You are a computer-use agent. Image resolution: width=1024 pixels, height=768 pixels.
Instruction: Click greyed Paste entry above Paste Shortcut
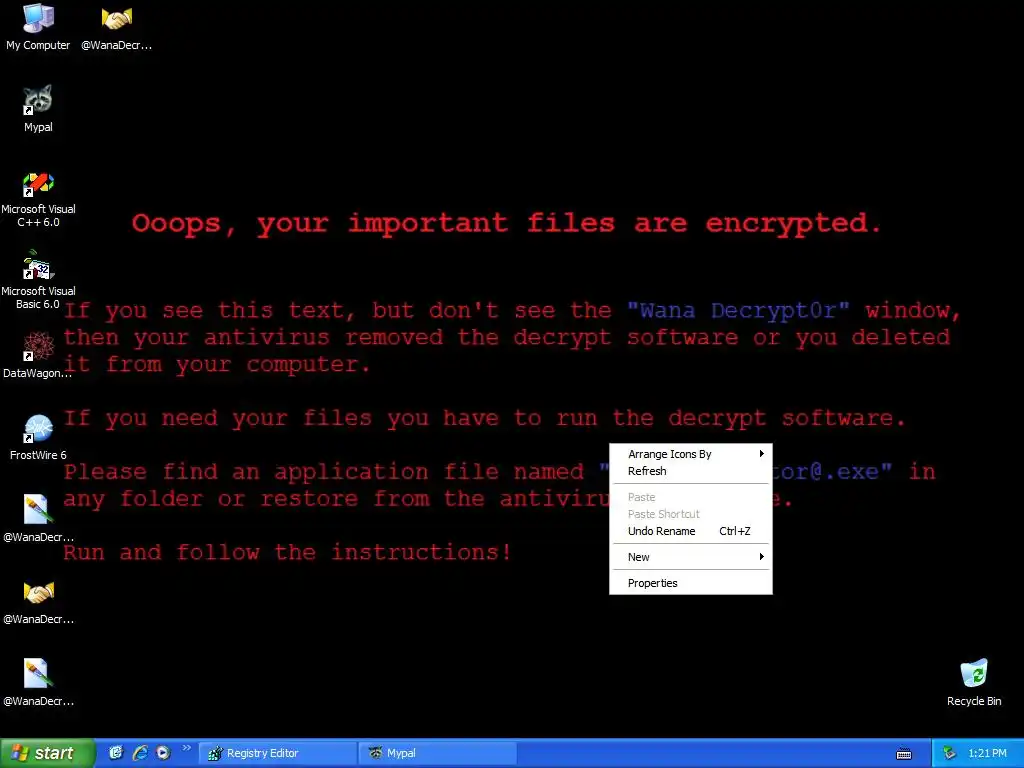point(691,497)
